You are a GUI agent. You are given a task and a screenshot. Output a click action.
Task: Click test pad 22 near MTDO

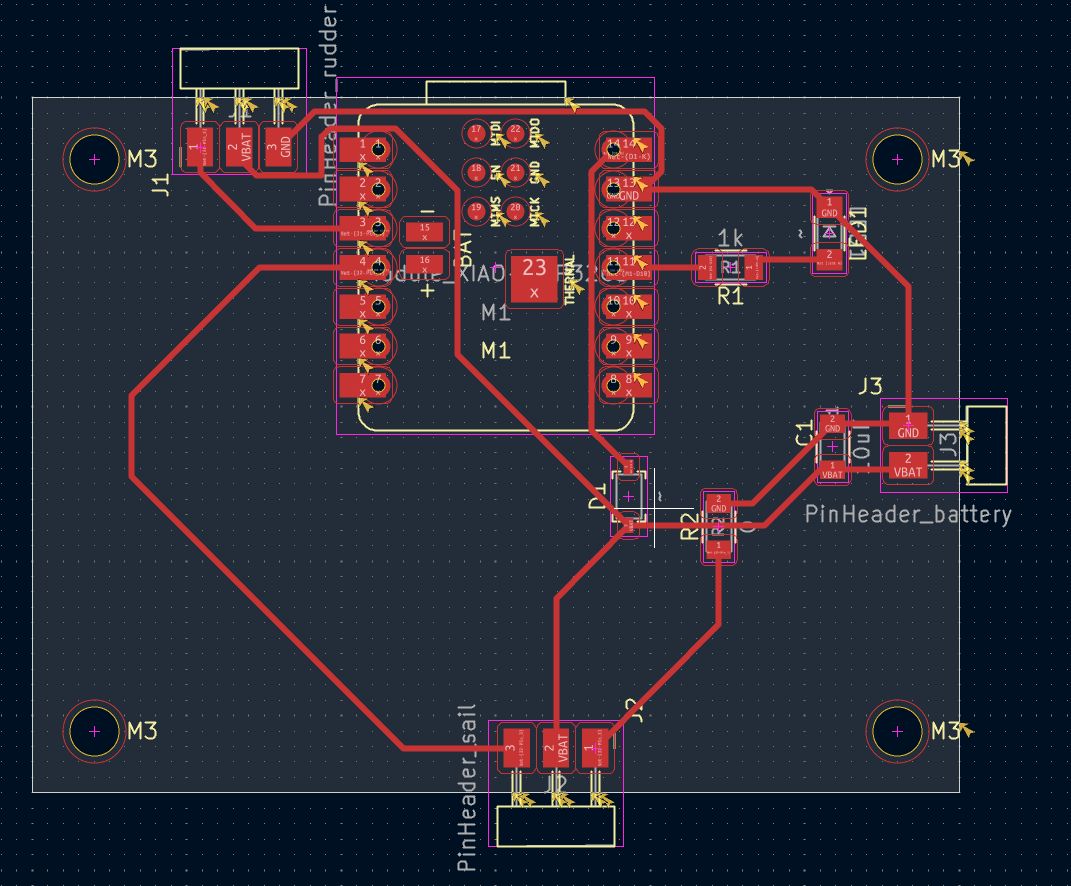pyautogui.click(x=515, y=133)
